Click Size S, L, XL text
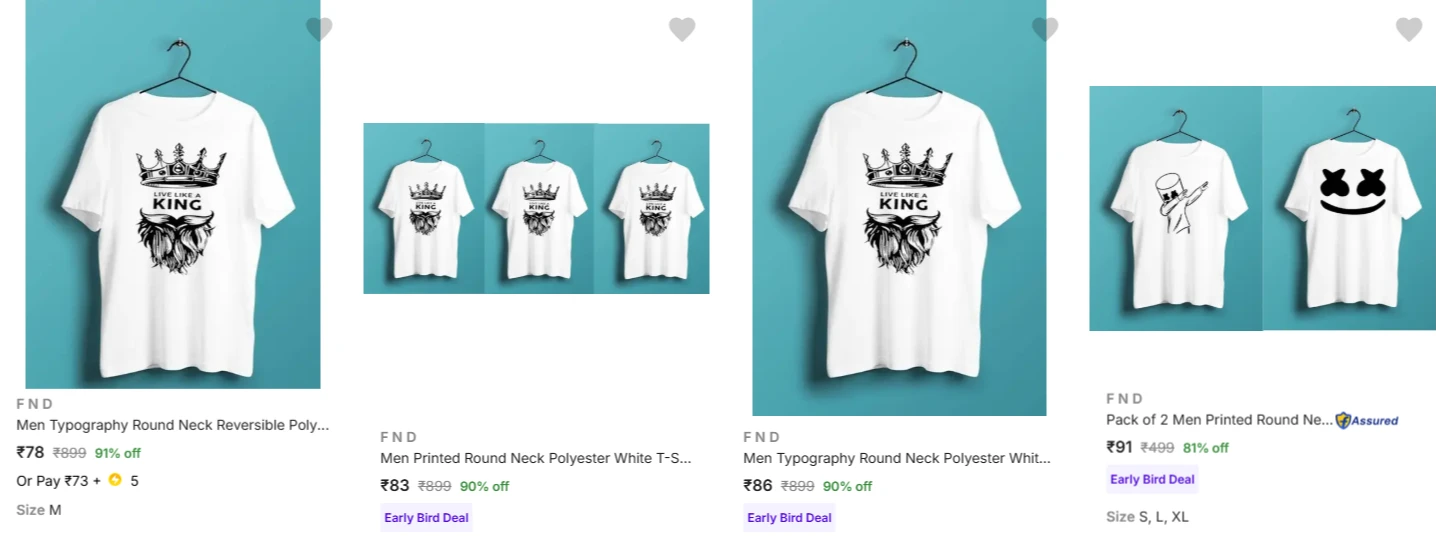 click(1147, 517)
